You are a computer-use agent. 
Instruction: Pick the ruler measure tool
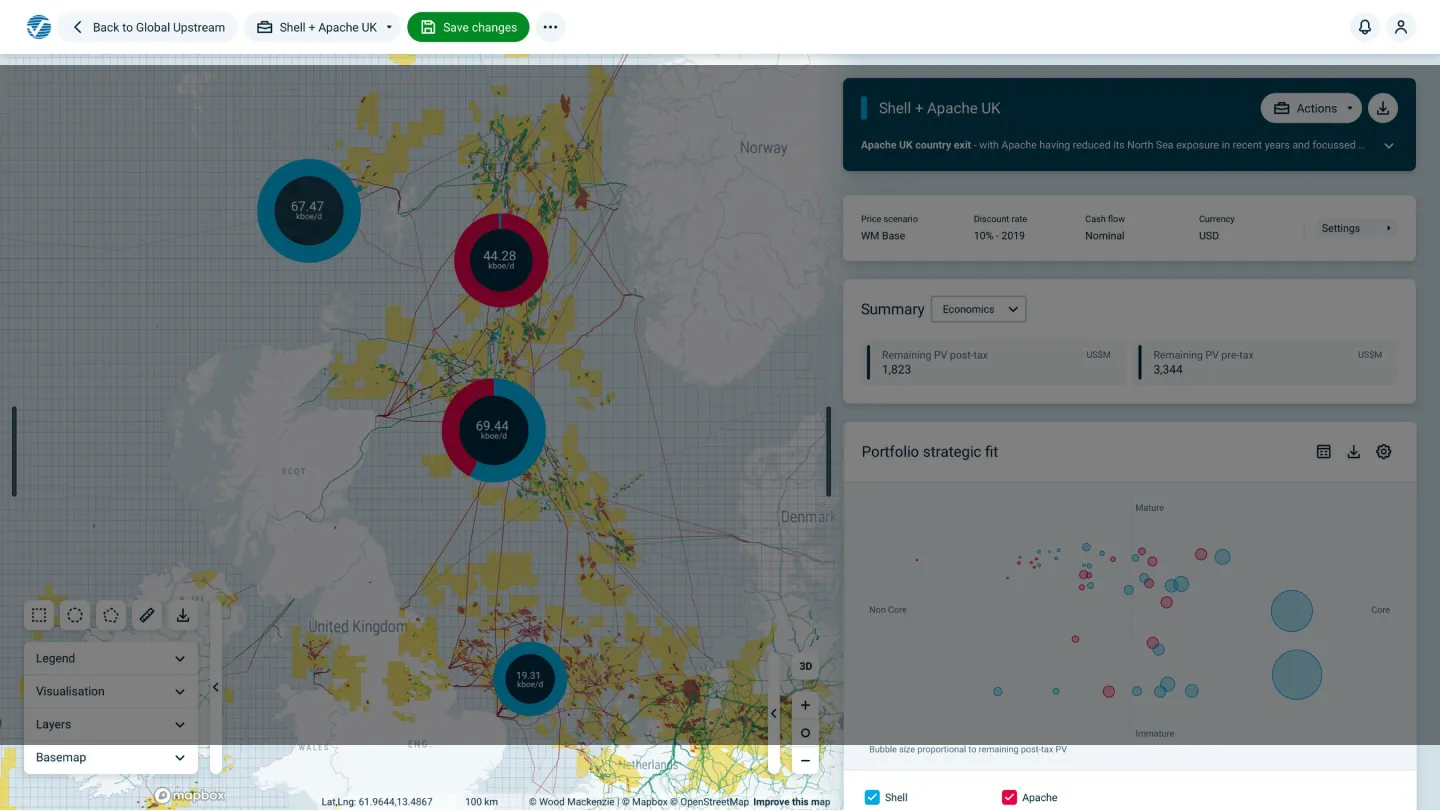pos(147,615)
